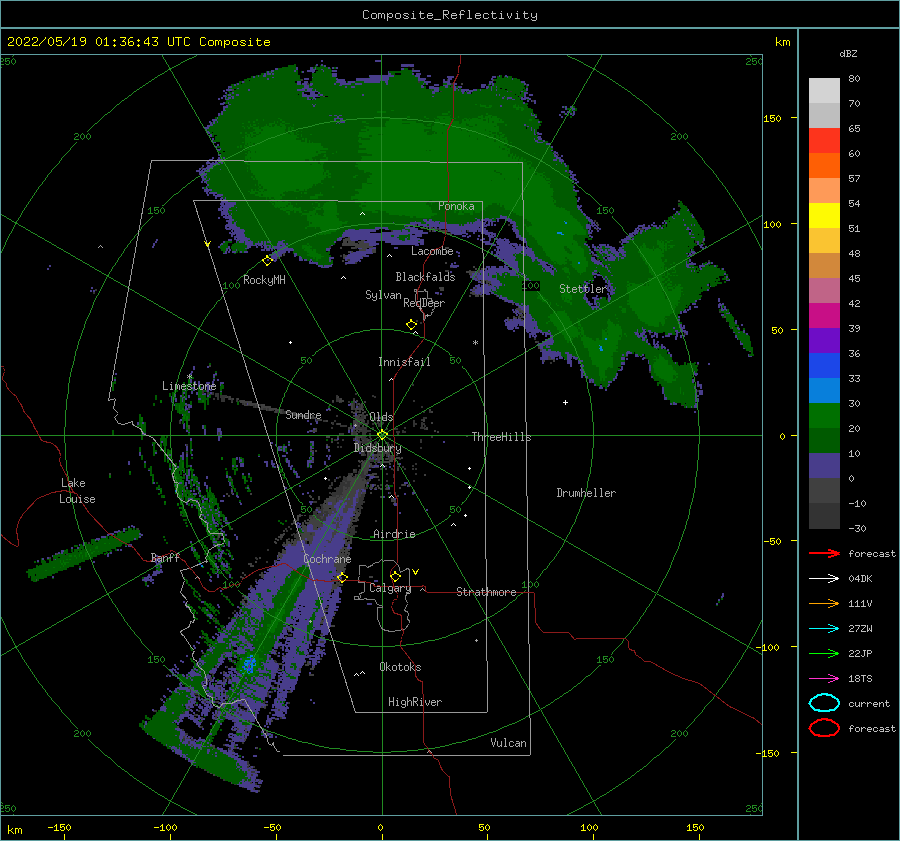Viewport: 900px width, 841px height.
Task: Pick the bright red 65 dBZ swatch
Action: 824,141
